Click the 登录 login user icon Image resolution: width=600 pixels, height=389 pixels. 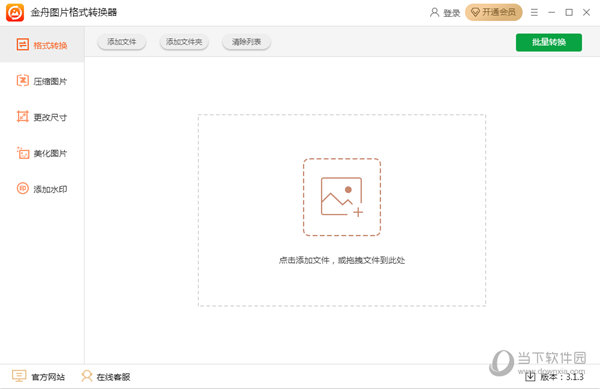click(x=434, y=13)
